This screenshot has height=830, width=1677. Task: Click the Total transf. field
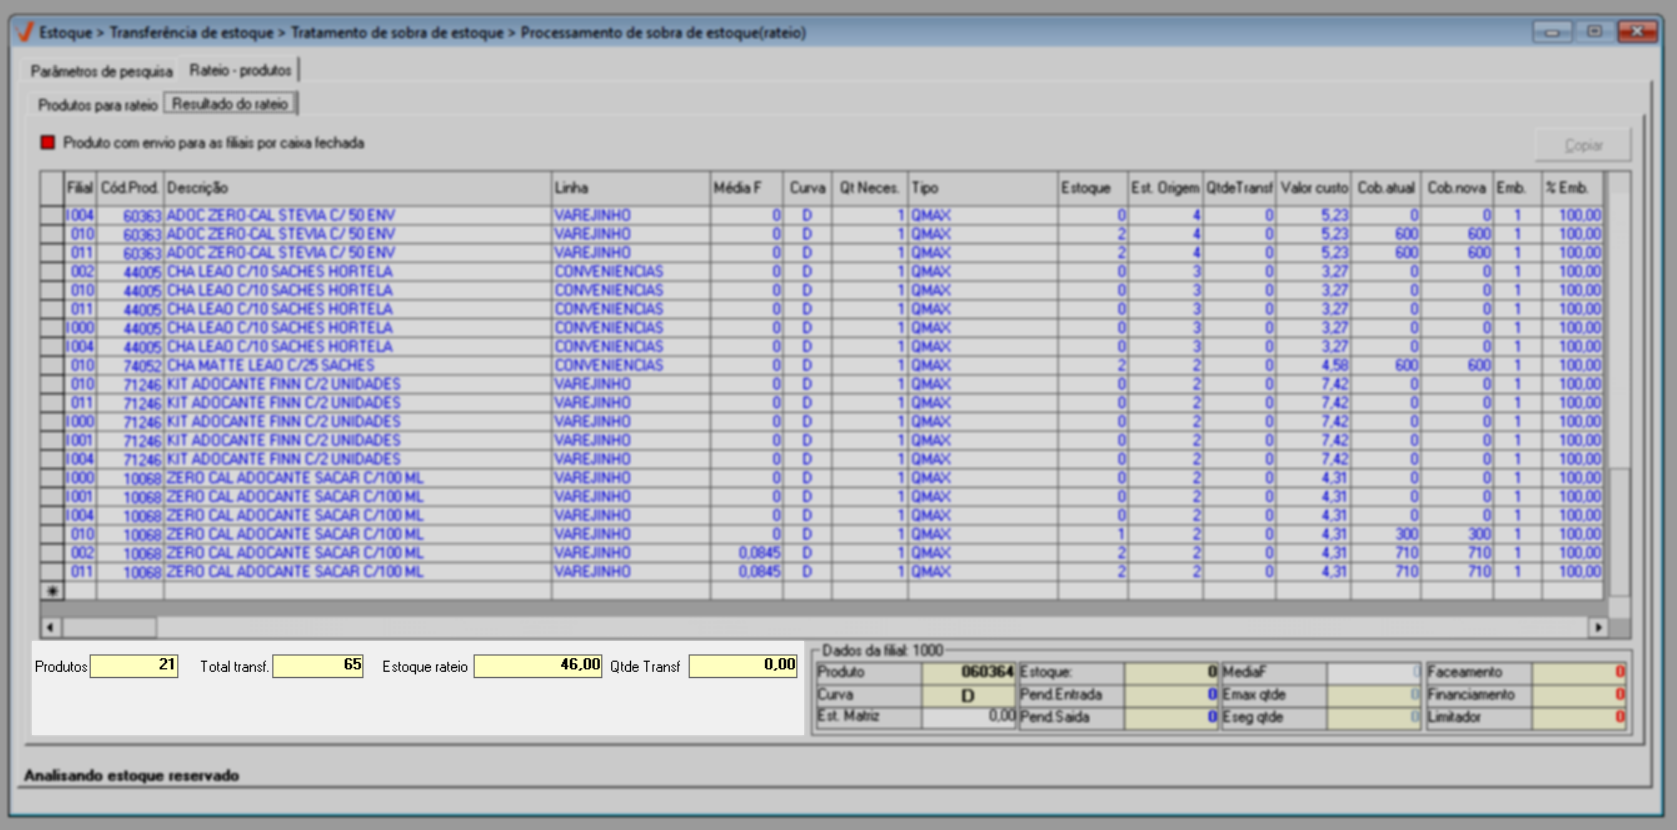[x=317, y=666]
